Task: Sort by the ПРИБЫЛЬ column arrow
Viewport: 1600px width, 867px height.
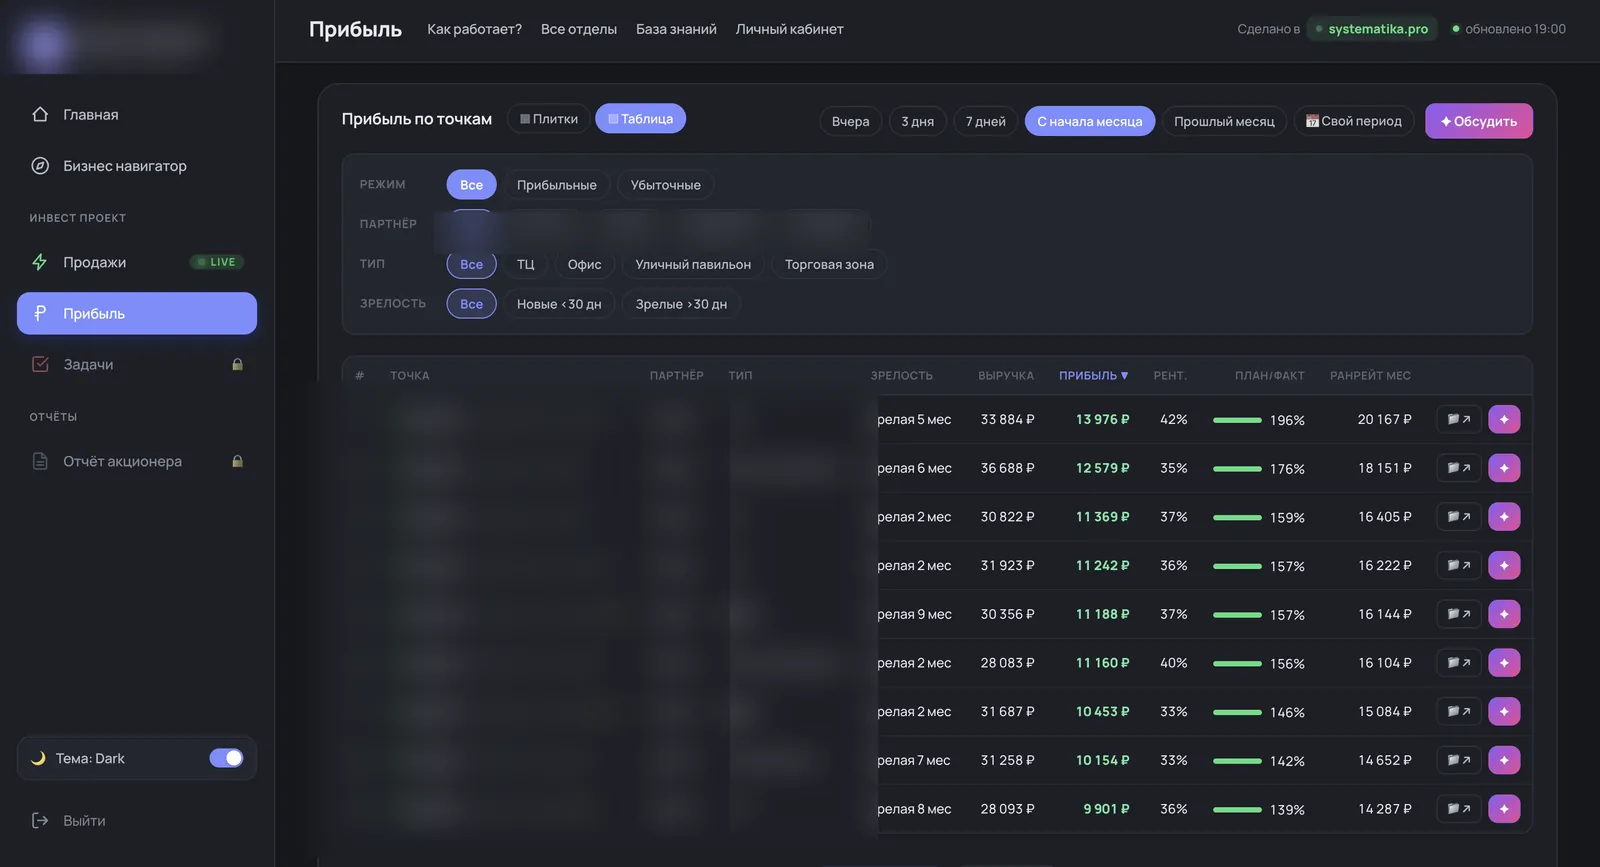Action: coord(1125,376)
